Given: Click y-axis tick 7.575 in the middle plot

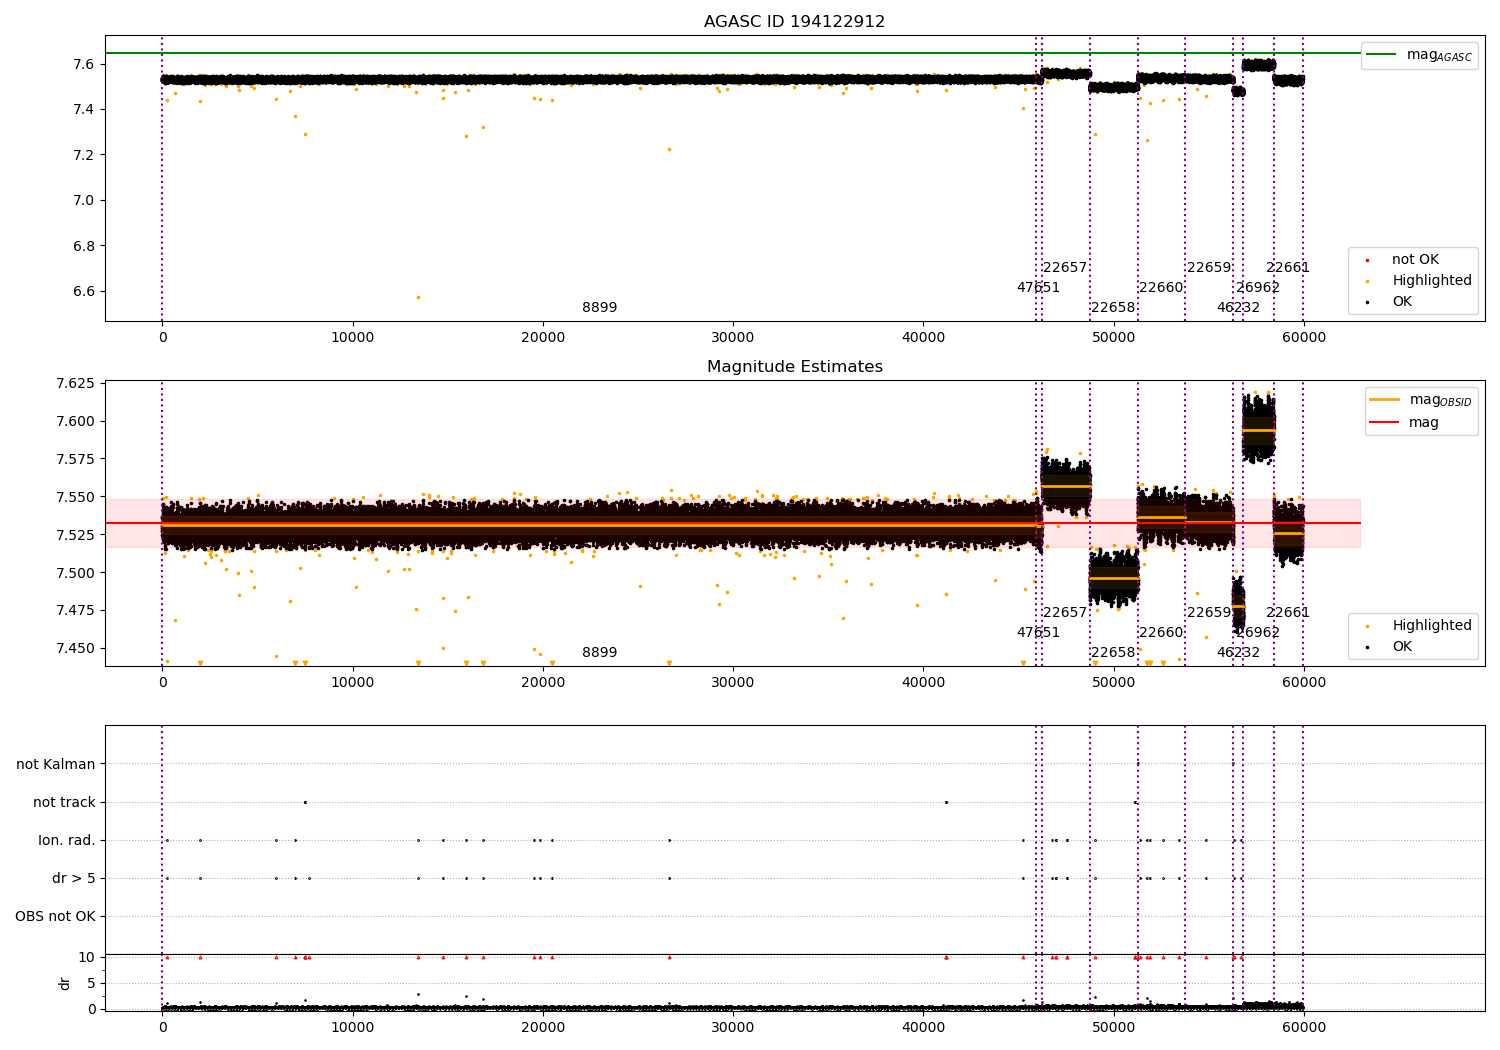Looking at the screenshot, I should [75, 460].
